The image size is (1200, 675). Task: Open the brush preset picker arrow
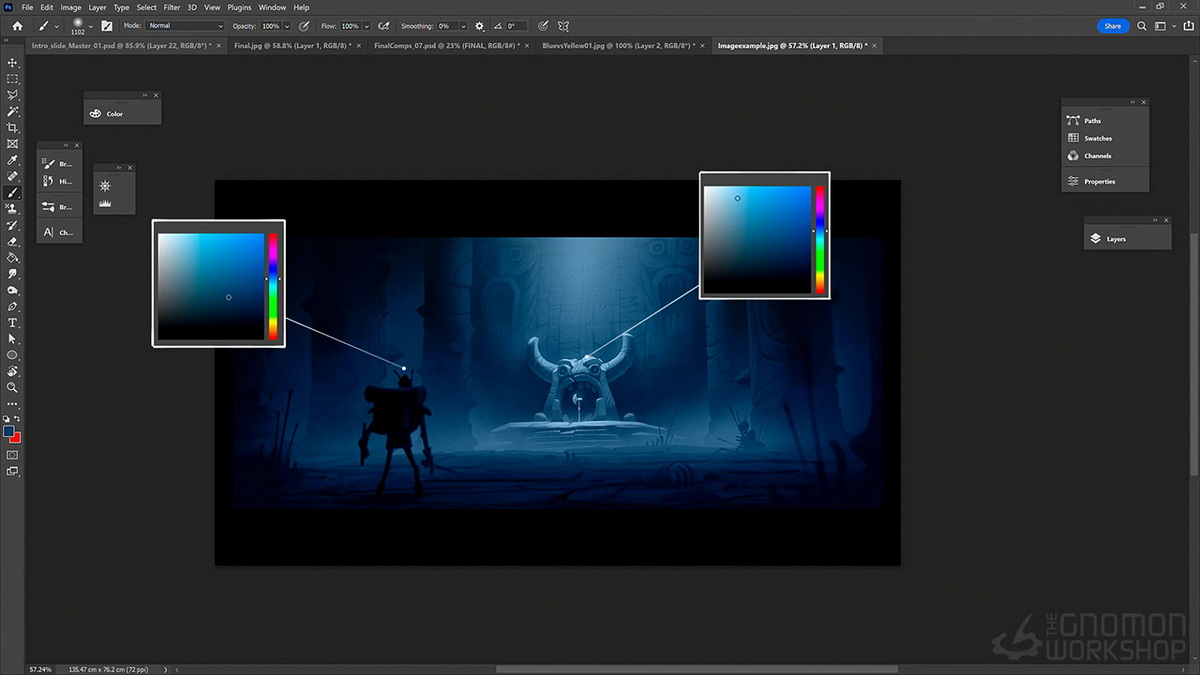[x=91, y=26]
